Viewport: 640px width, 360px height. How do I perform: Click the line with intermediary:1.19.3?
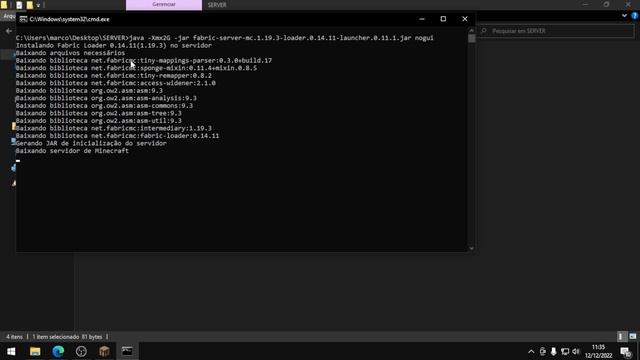point(113,128)
